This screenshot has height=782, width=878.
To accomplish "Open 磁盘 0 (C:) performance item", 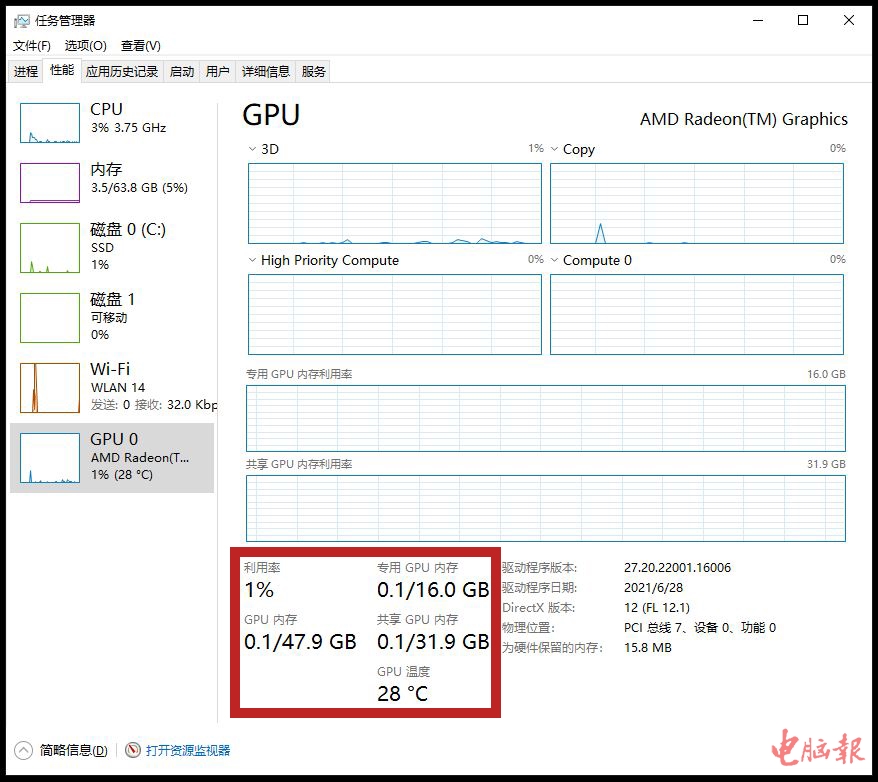I will pos(50,248).
